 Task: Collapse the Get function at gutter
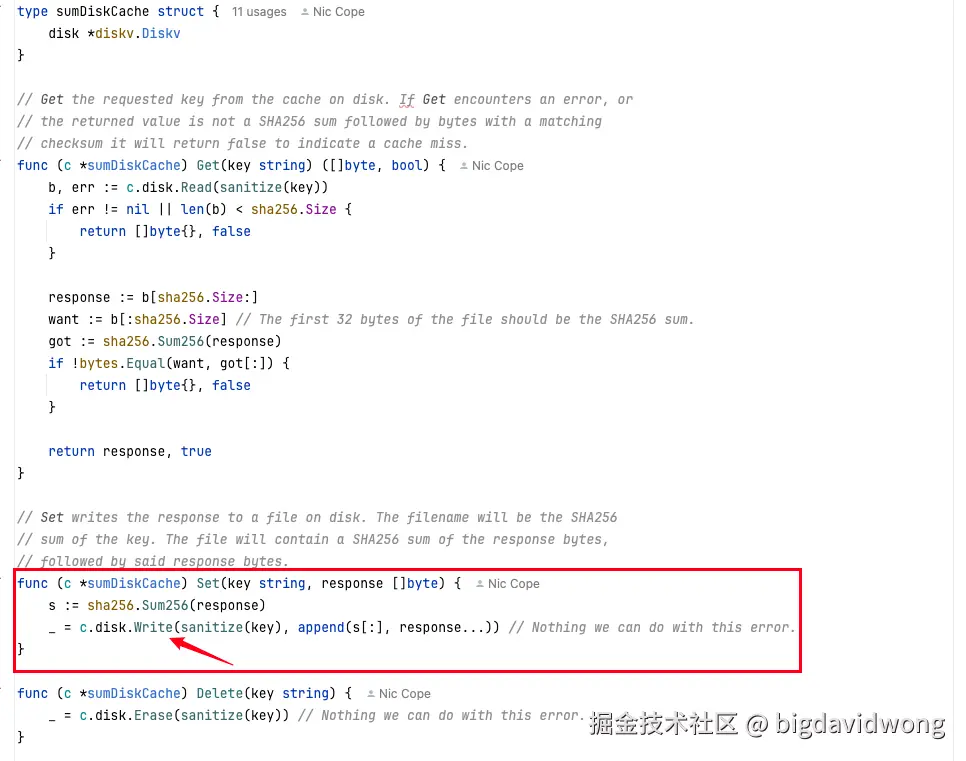point(2,161)
